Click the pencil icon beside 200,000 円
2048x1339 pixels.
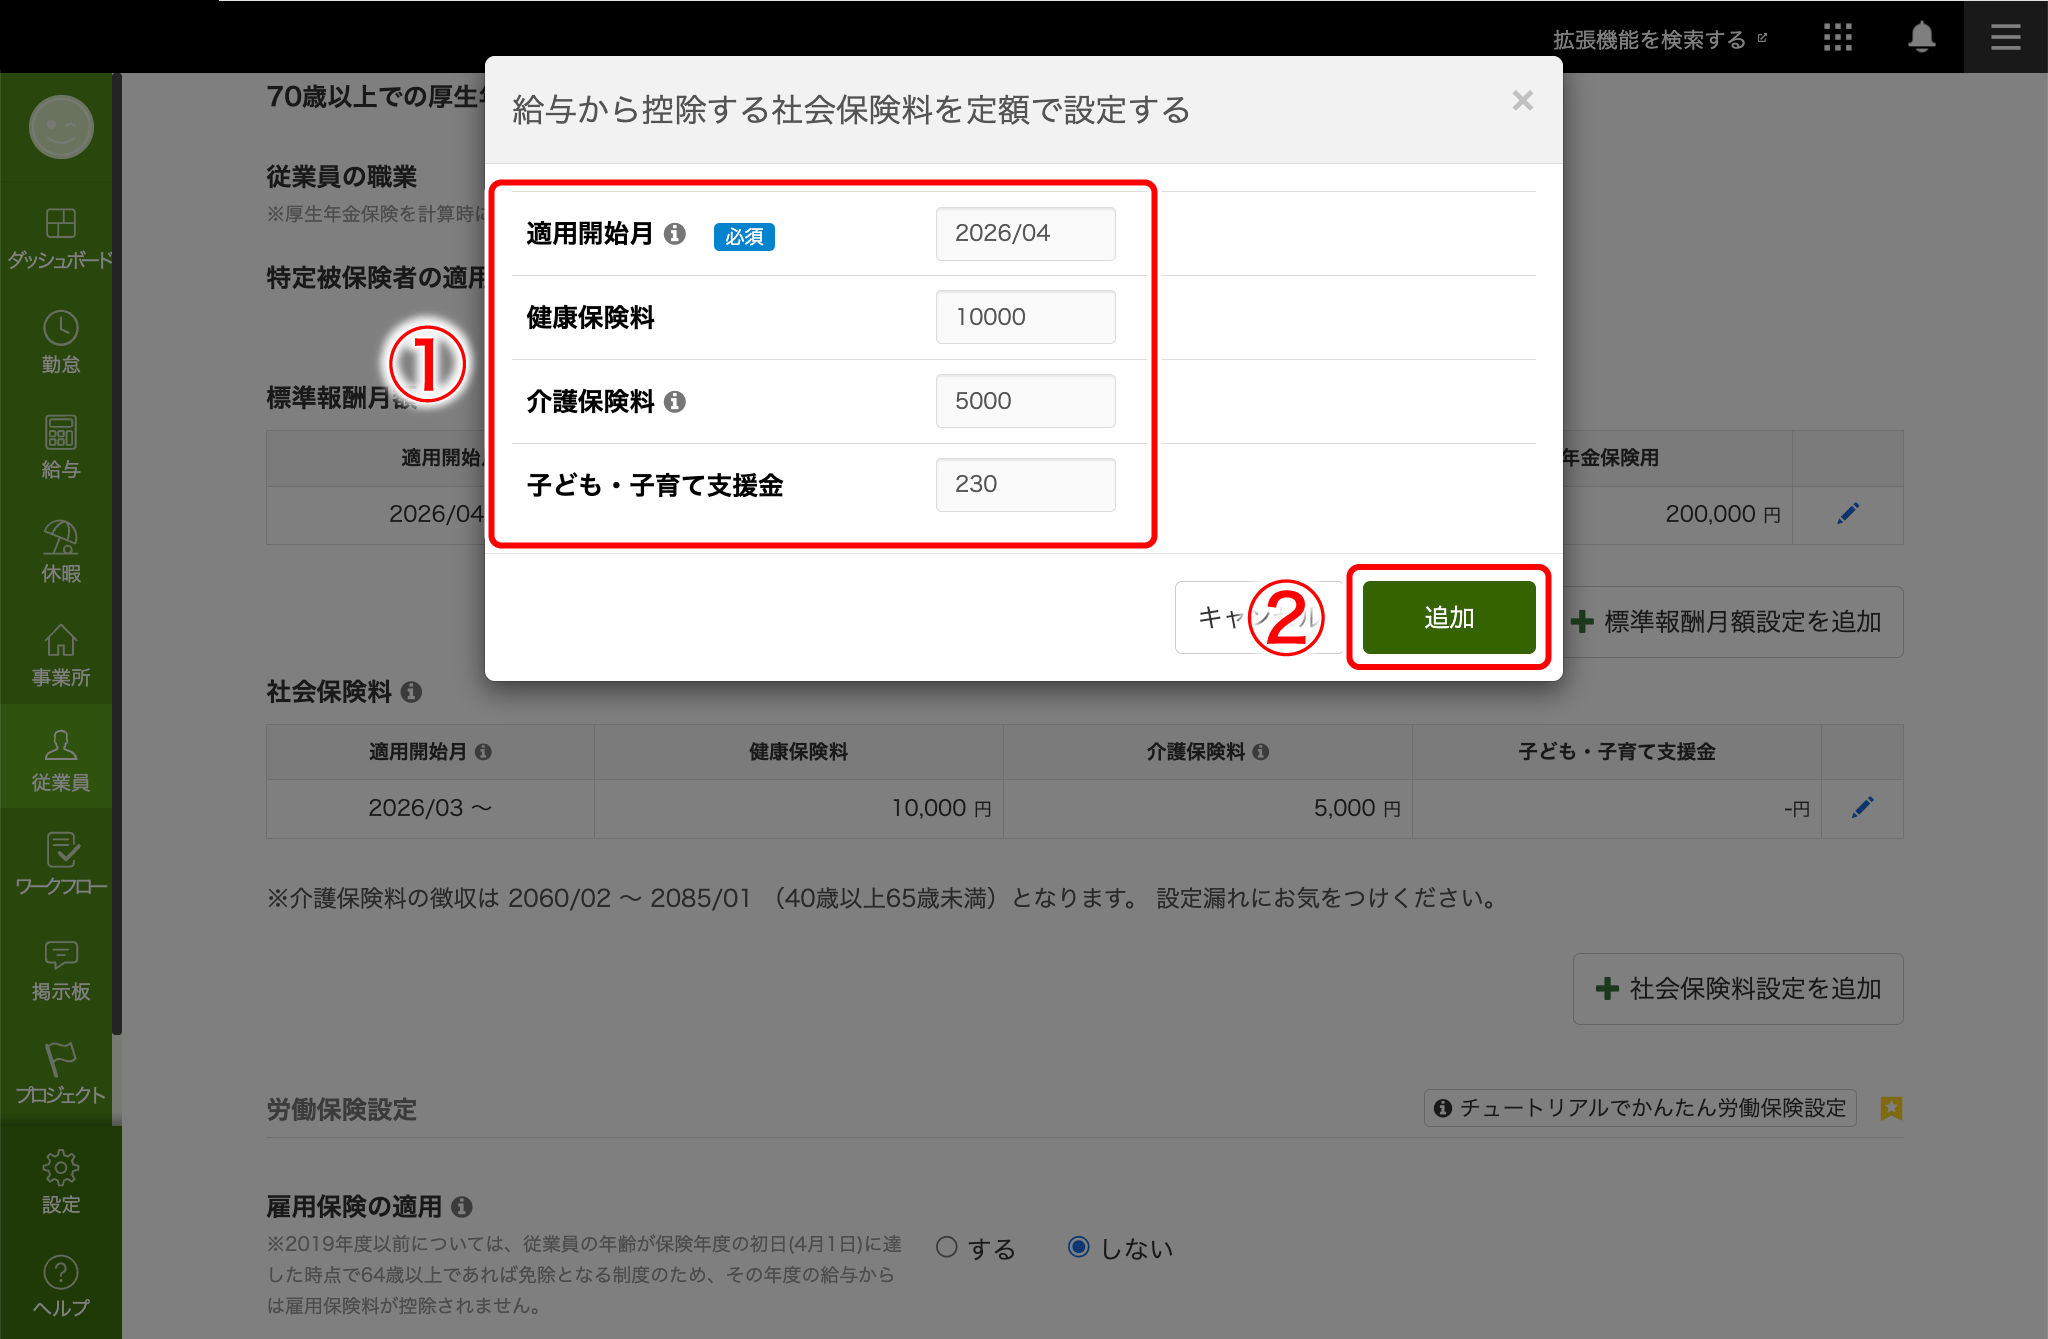click(1848, 514)
